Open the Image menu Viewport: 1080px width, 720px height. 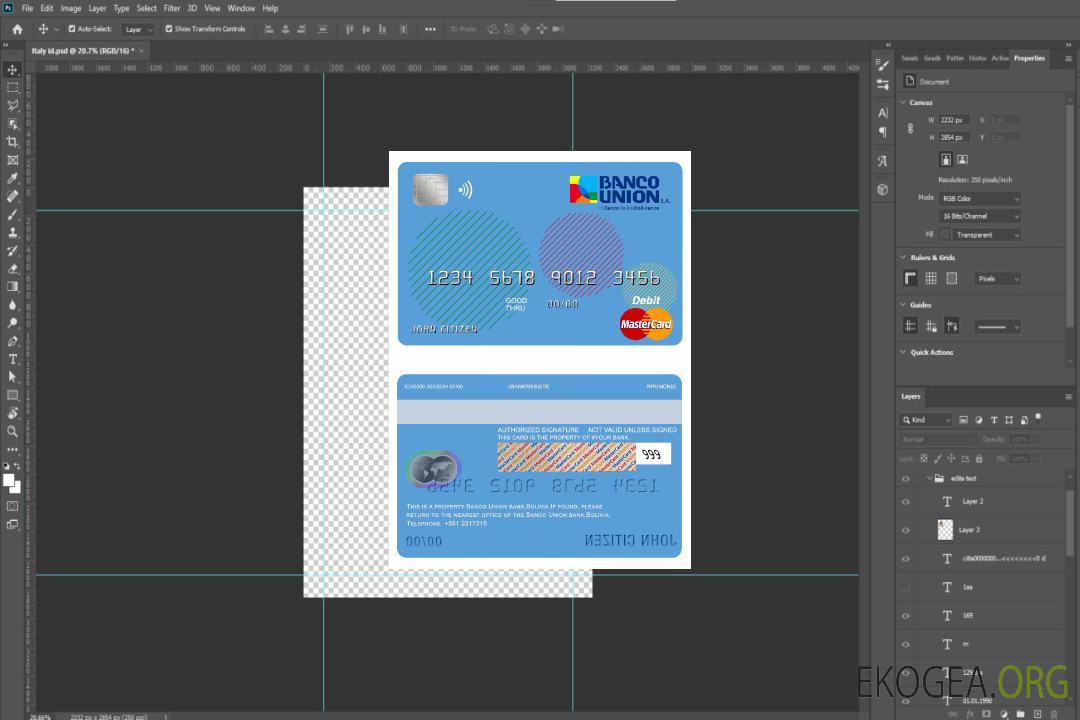(x=70, y=8)
